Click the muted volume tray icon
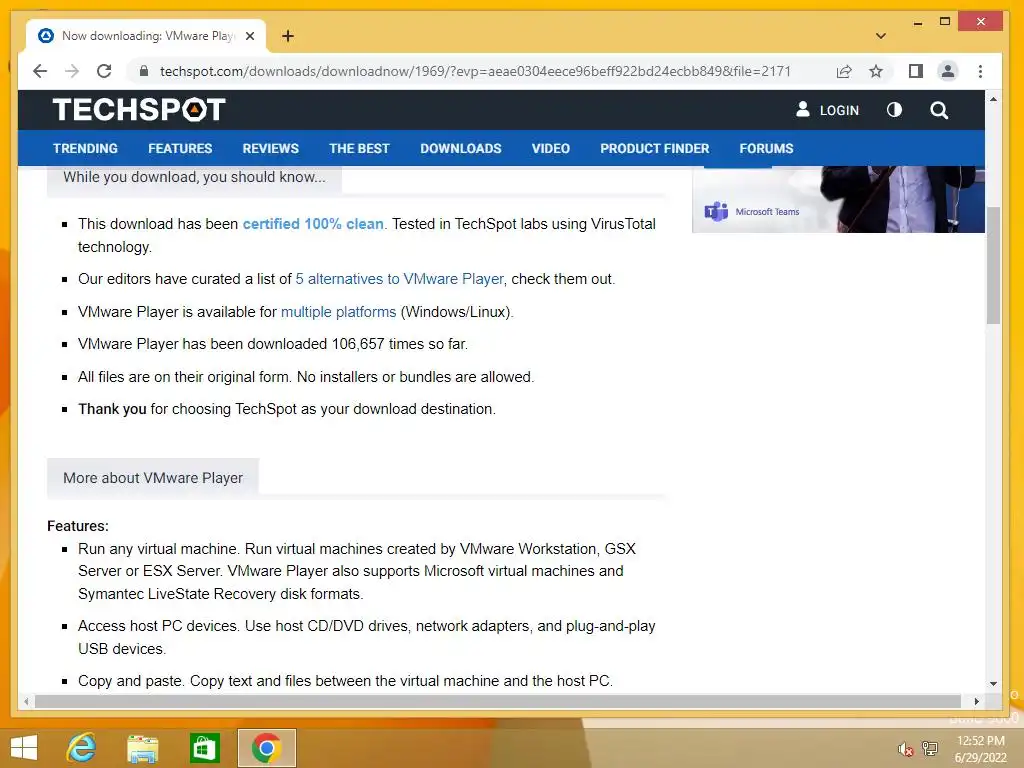 tap(905, 749)
